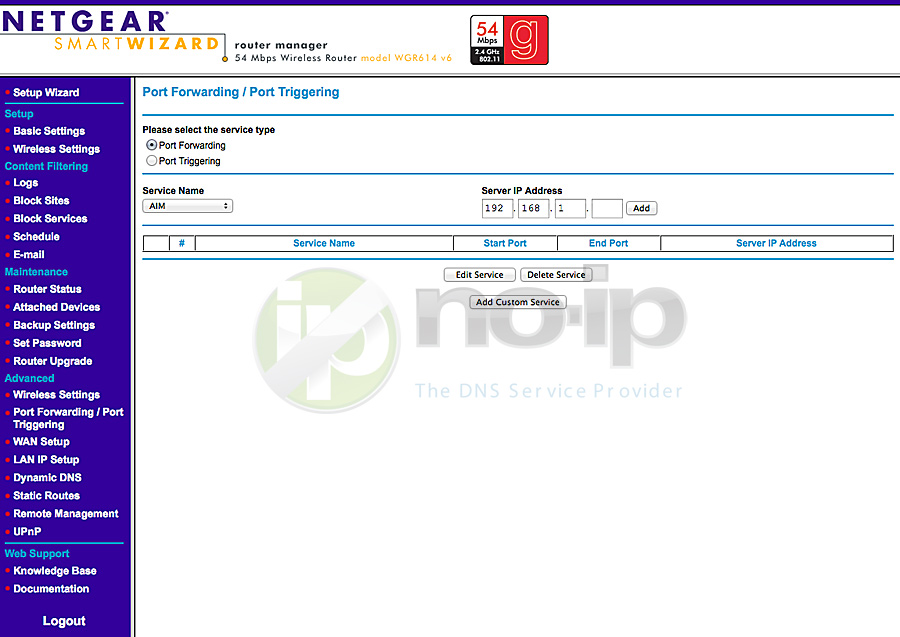Click the Setup section heading in sidebar

19,114
